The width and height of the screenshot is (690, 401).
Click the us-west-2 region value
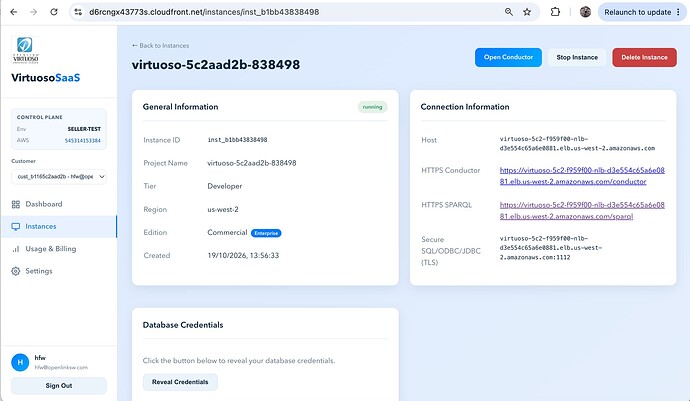(223, 210)
